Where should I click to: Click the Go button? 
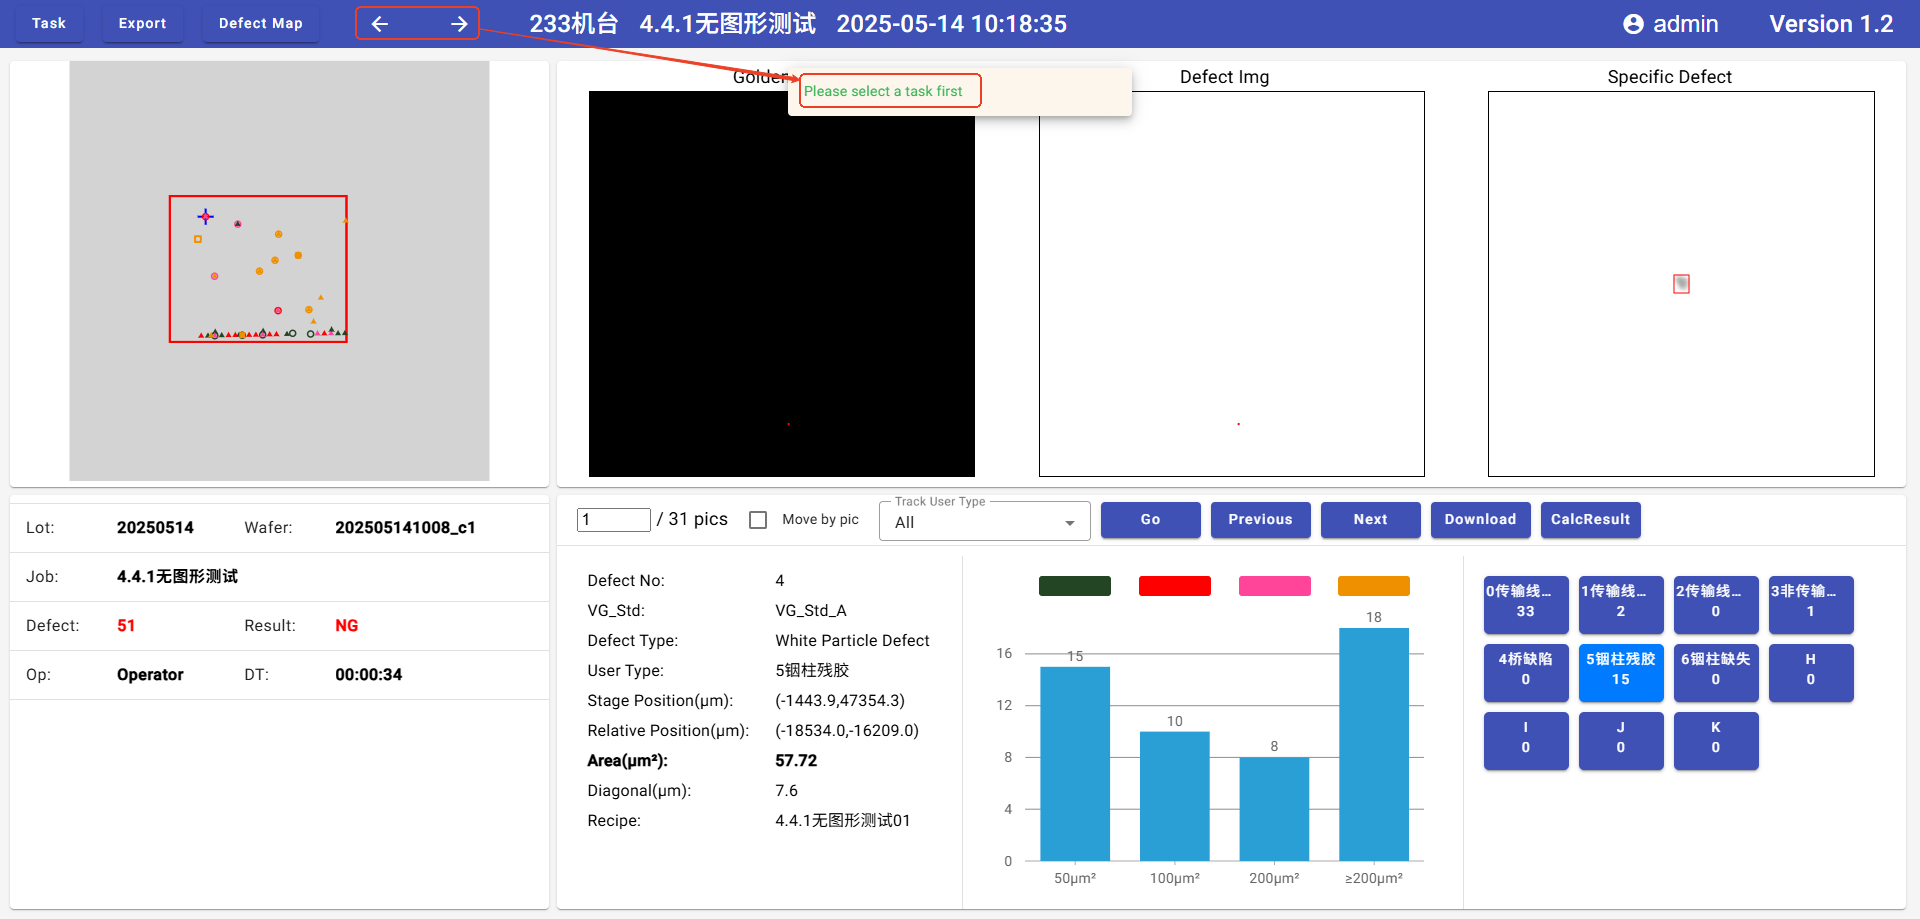pyautogui.click(x=1151, y=520)
